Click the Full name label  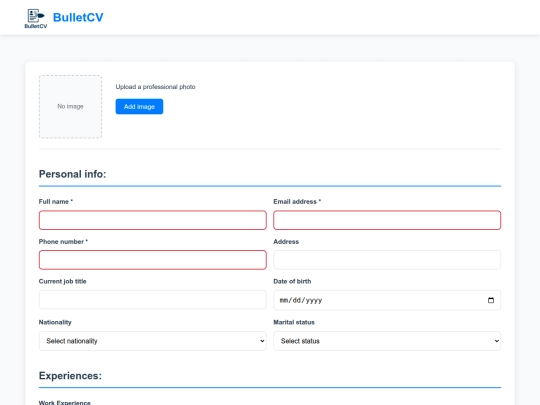click(56, 201)
